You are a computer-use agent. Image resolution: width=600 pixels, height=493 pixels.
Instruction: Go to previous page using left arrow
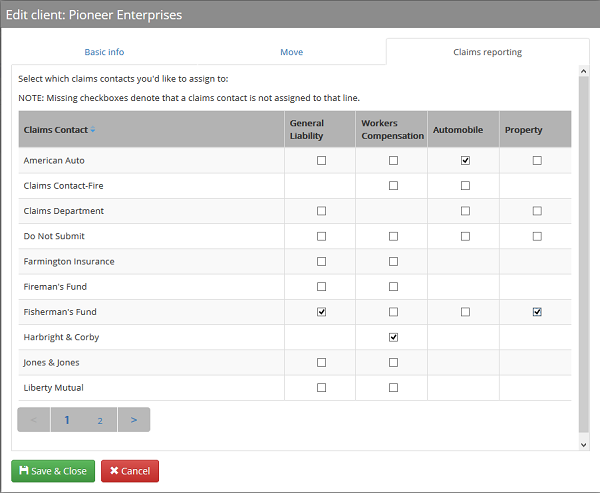(34, 420)
